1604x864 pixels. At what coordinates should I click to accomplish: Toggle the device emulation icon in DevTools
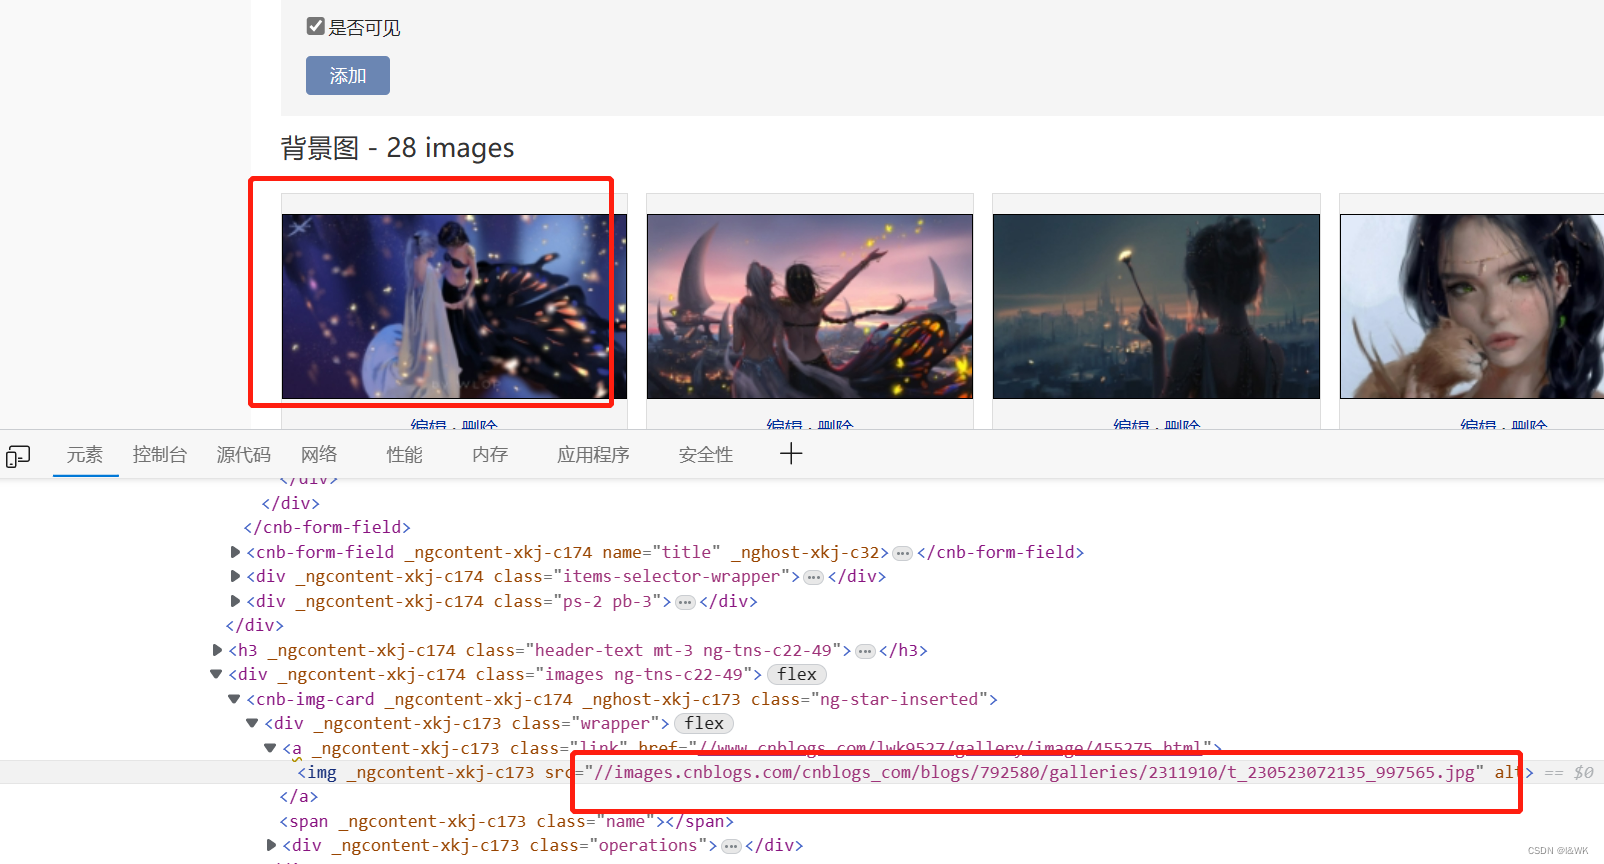pos(18,456)
